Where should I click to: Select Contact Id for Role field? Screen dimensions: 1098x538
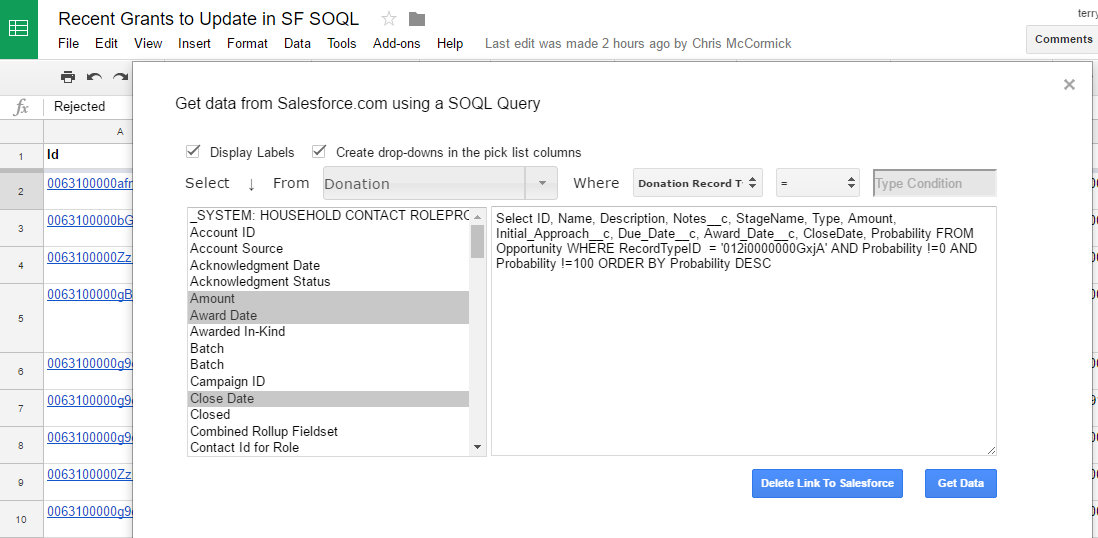pyautogui.click(x=328, y=448)
